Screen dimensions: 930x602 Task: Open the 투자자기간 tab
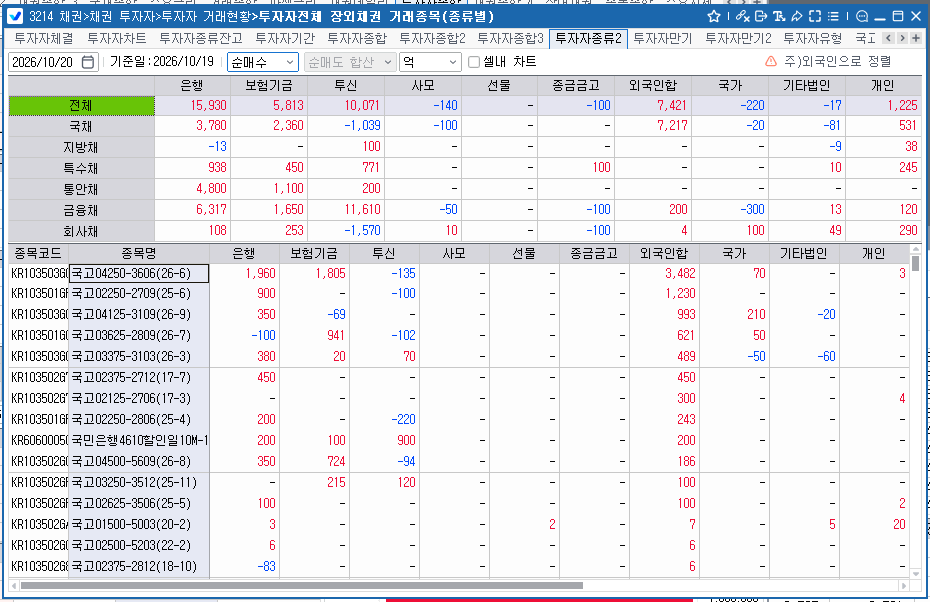pyautogui.click(x=285, y=39)
